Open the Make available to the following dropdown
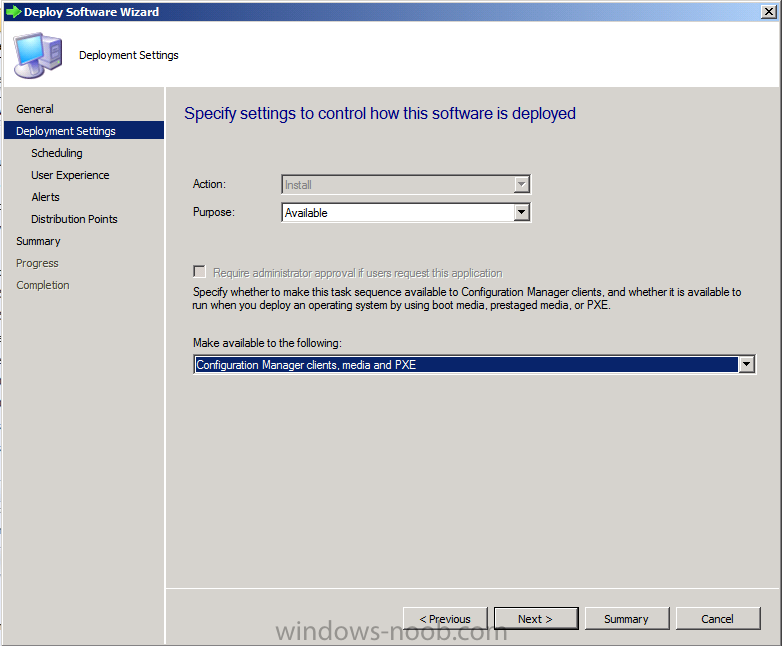 coord(745,365)
